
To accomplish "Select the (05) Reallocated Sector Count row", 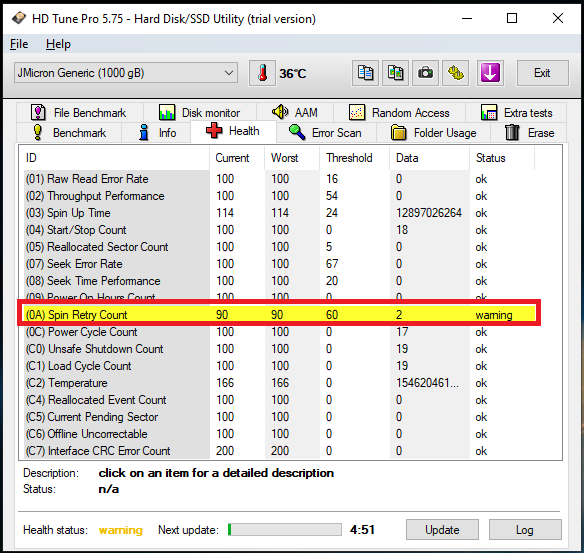I will [279, 247].
